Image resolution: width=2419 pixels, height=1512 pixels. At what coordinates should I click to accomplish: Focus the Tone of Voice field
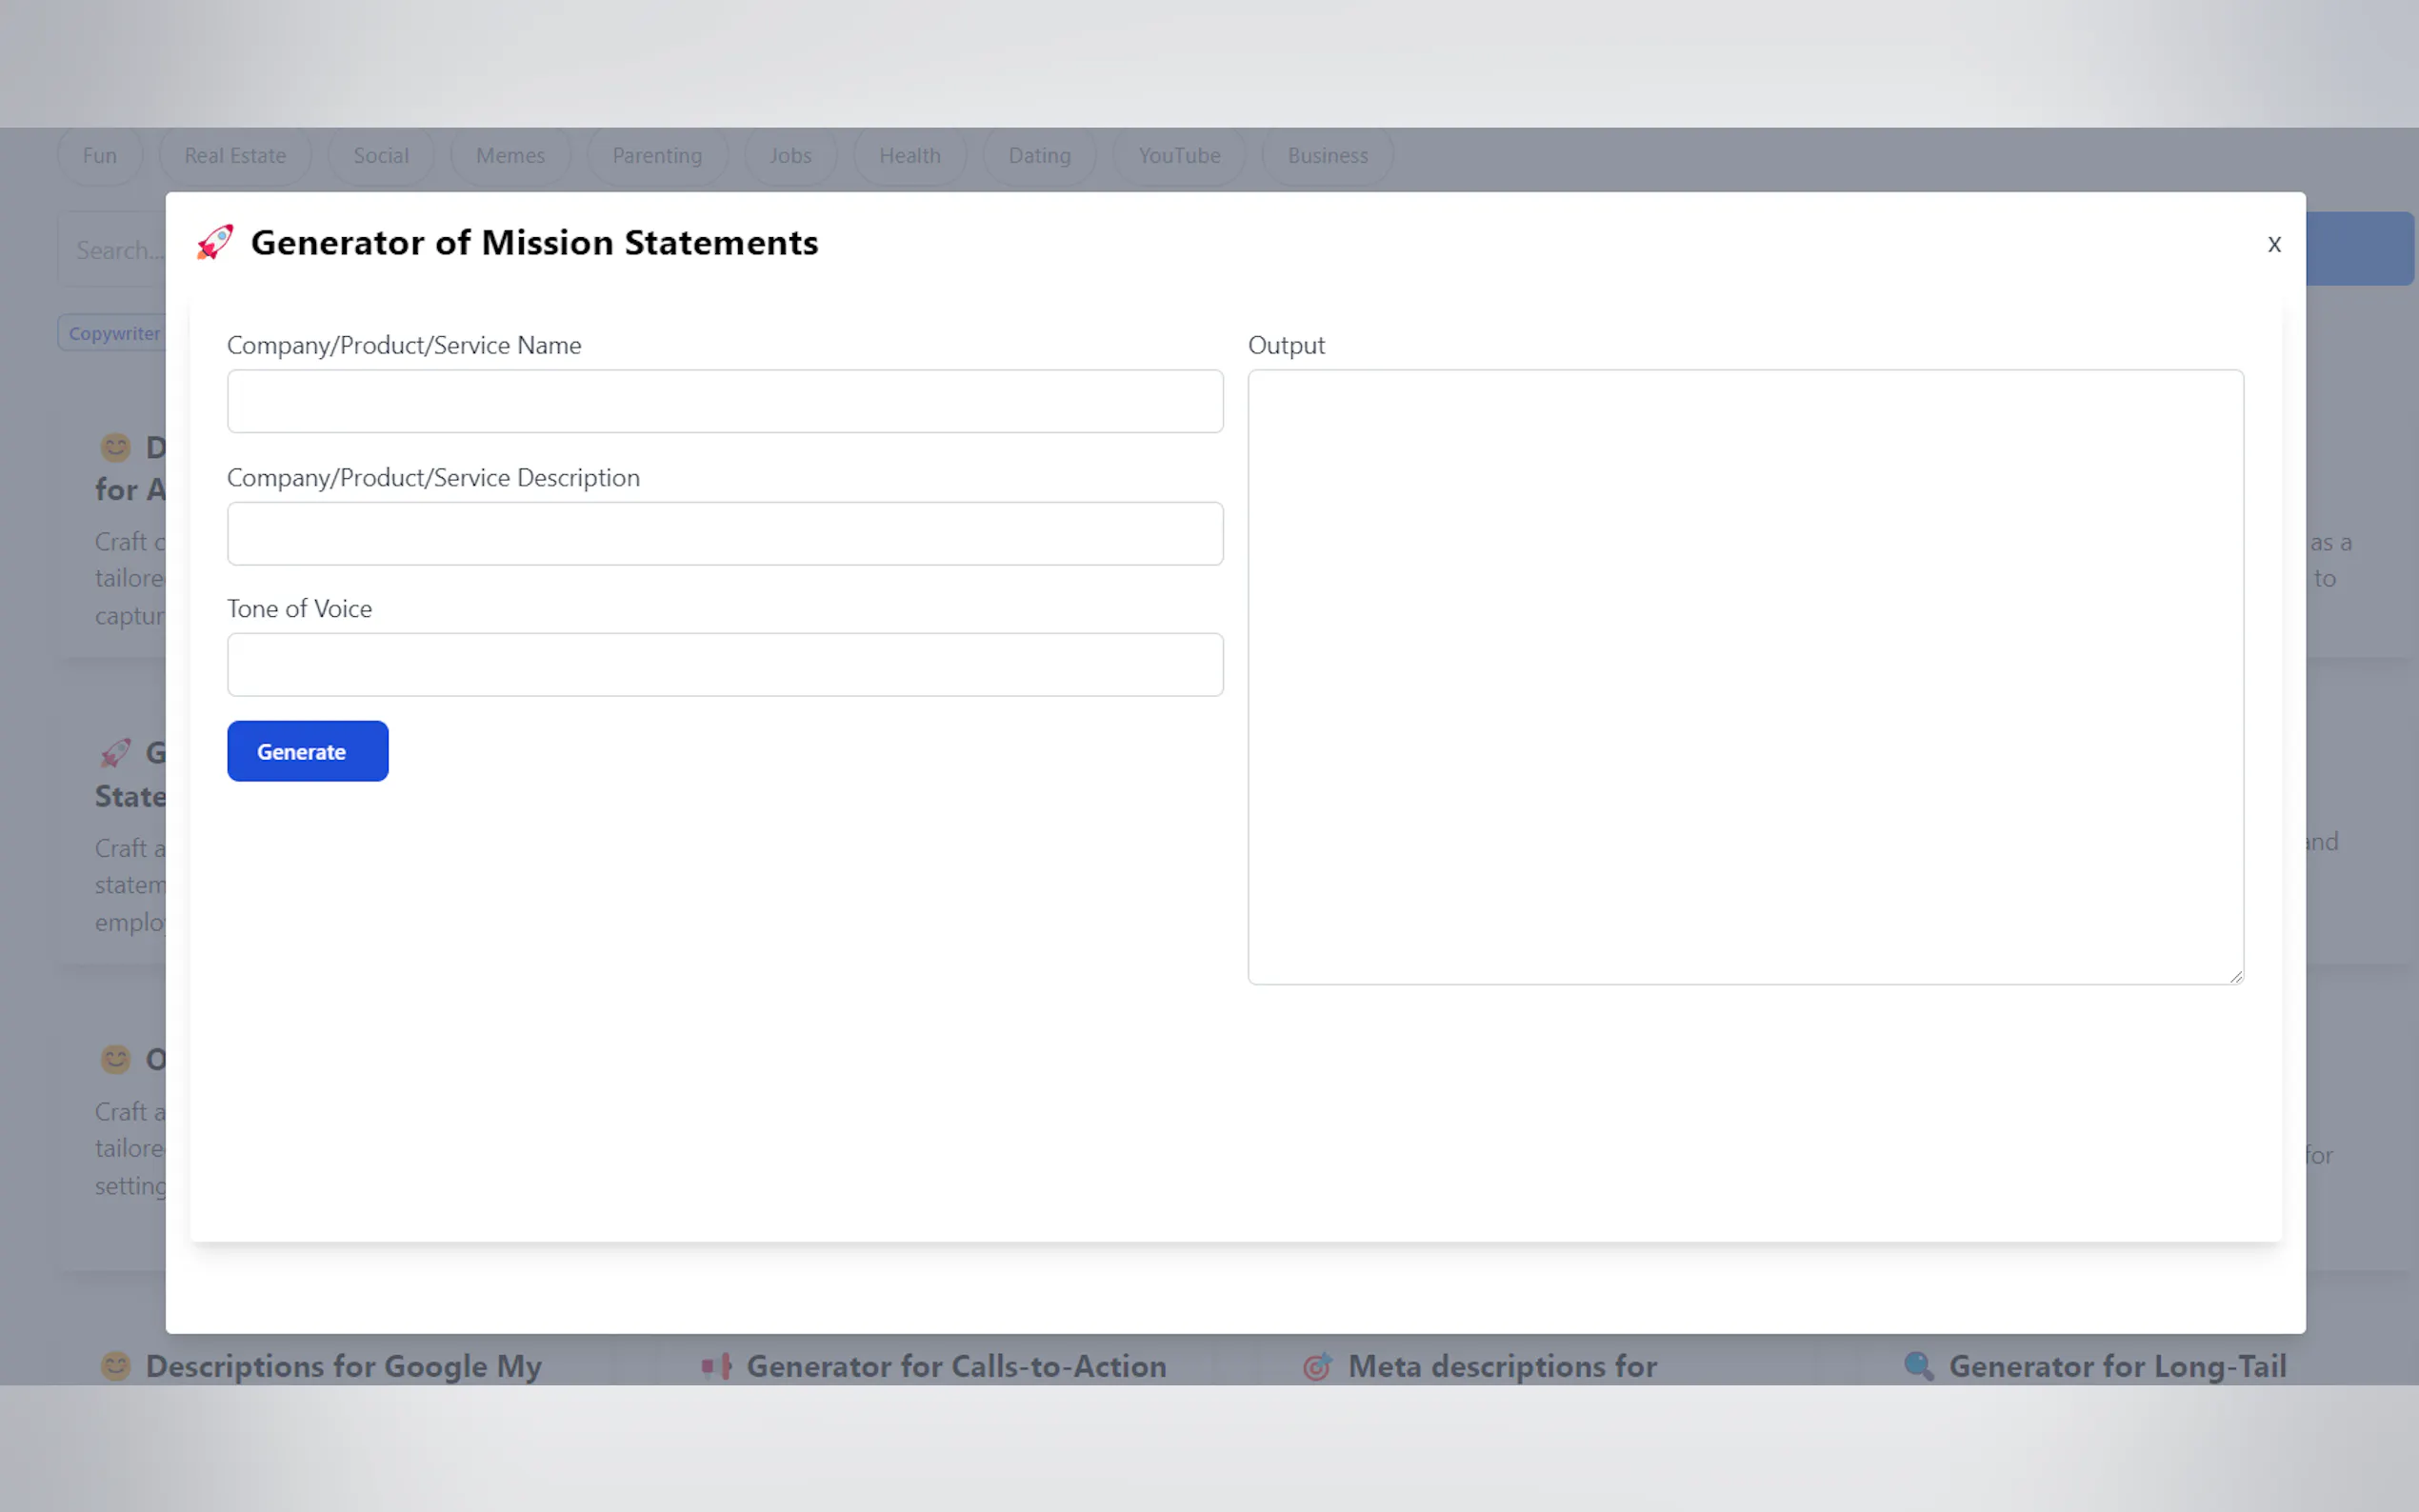(724, 665)
